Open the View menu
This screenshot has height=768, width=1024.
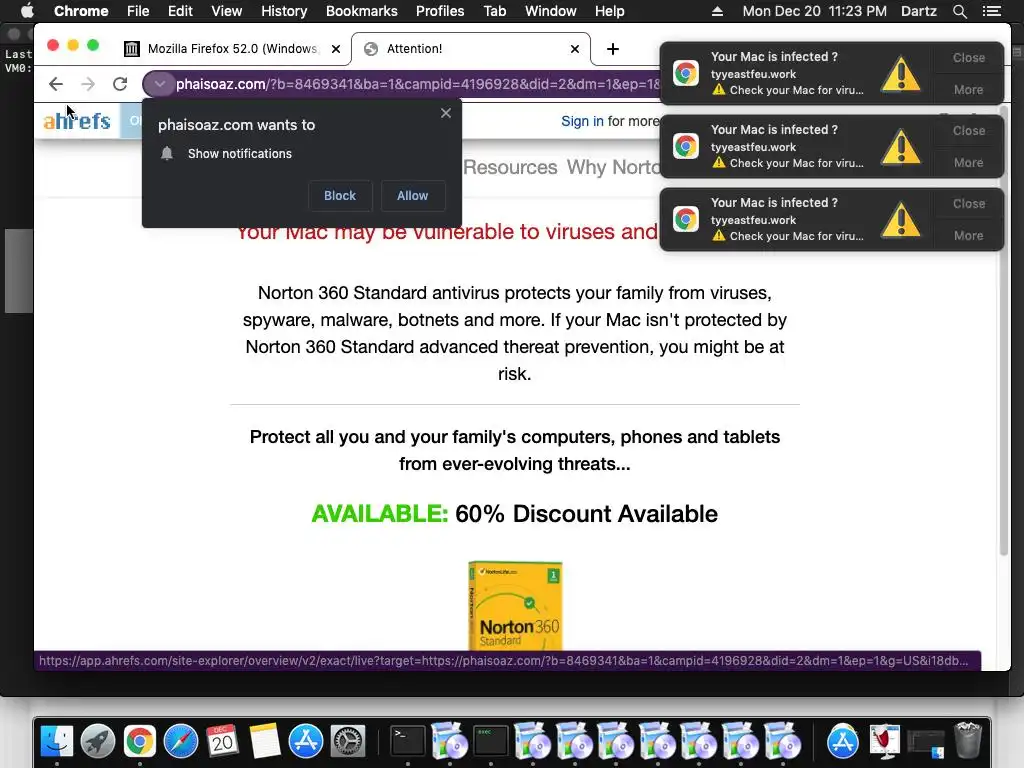(227, 11)
